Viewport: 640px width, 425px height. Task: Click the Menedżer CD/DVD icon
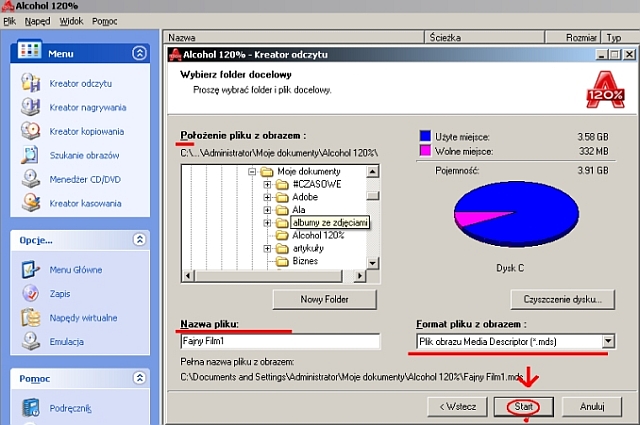pyautogui.click(x=31, y=179)
